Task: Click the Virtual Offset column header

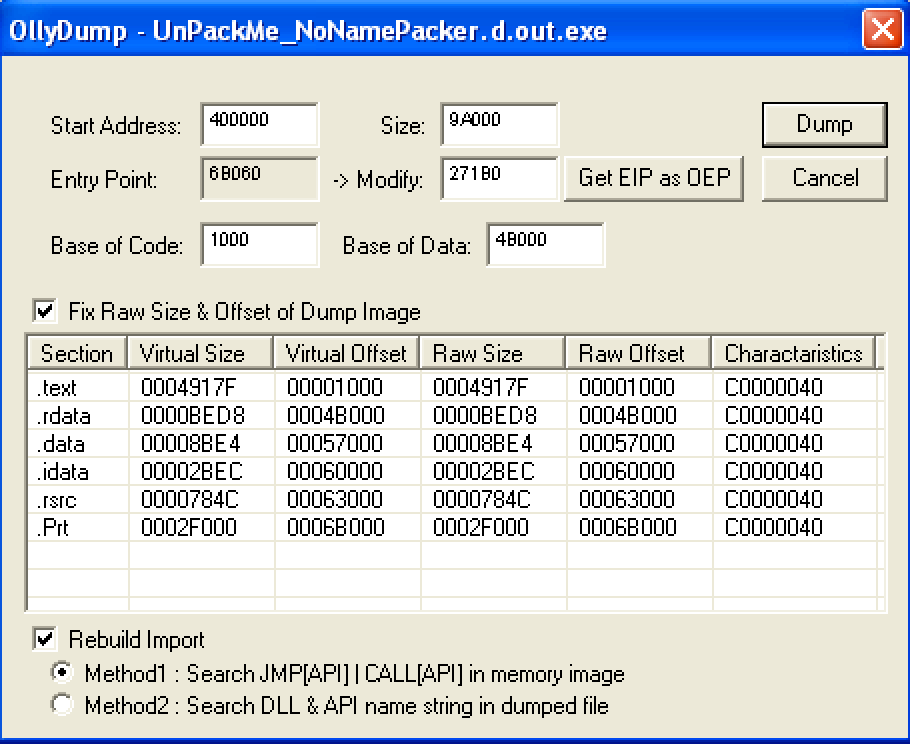Action: (346, 353)
